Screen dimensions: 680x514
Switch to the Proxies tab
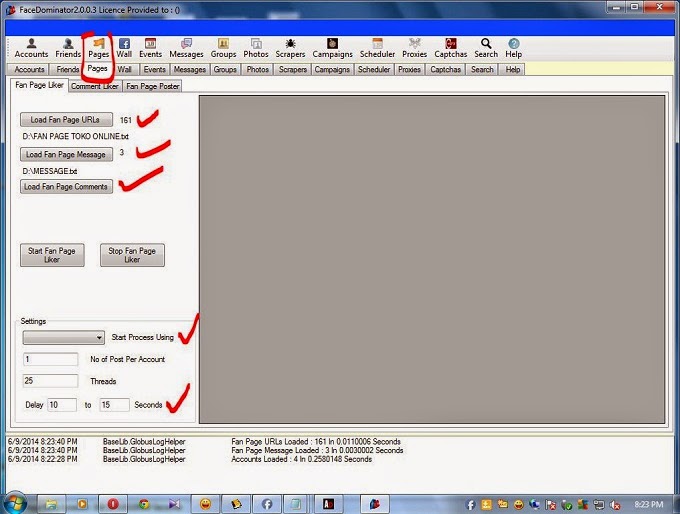tap(409, 69)
